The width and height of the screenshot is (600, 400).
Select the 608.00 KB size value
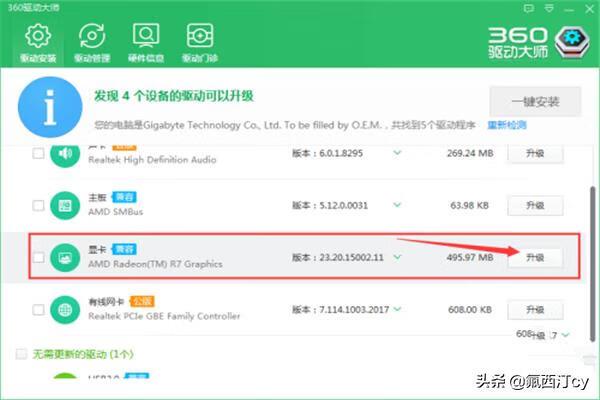(470, 310)
